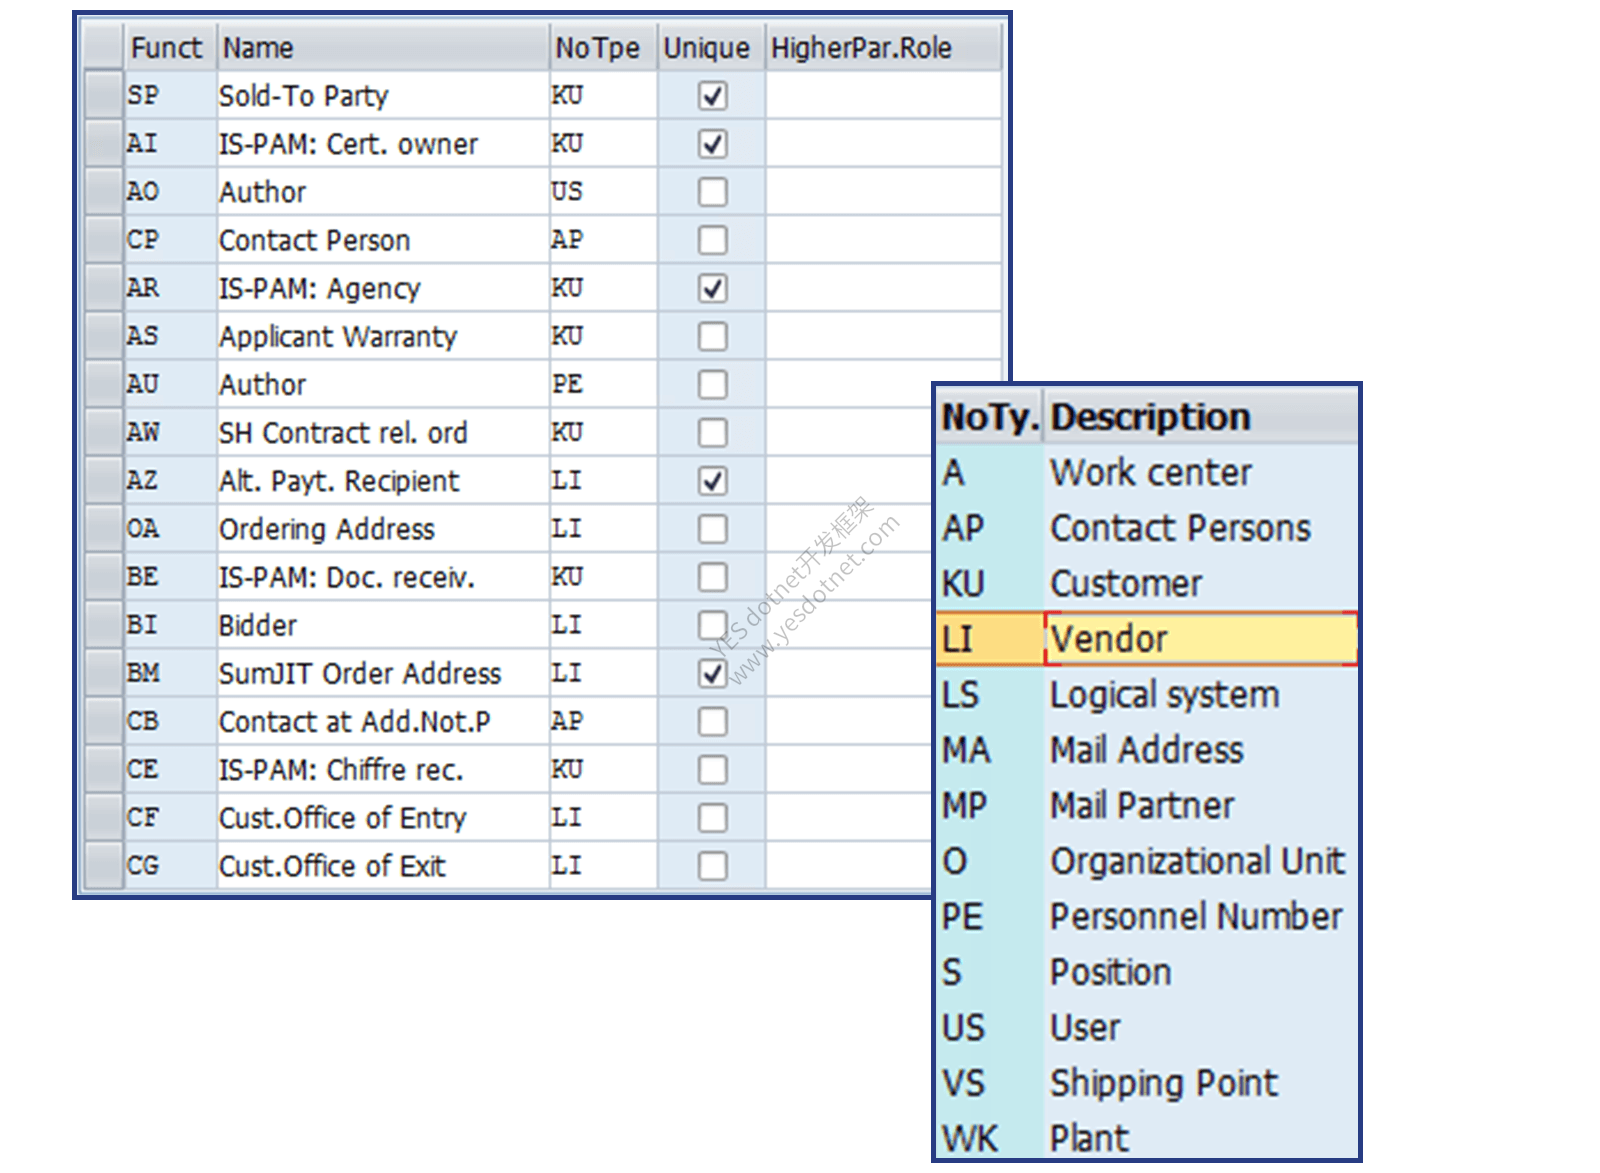Uncheck Unique for Alt. Payt. Recipient
1600x1173 pixels.
(x=712, y=481)
